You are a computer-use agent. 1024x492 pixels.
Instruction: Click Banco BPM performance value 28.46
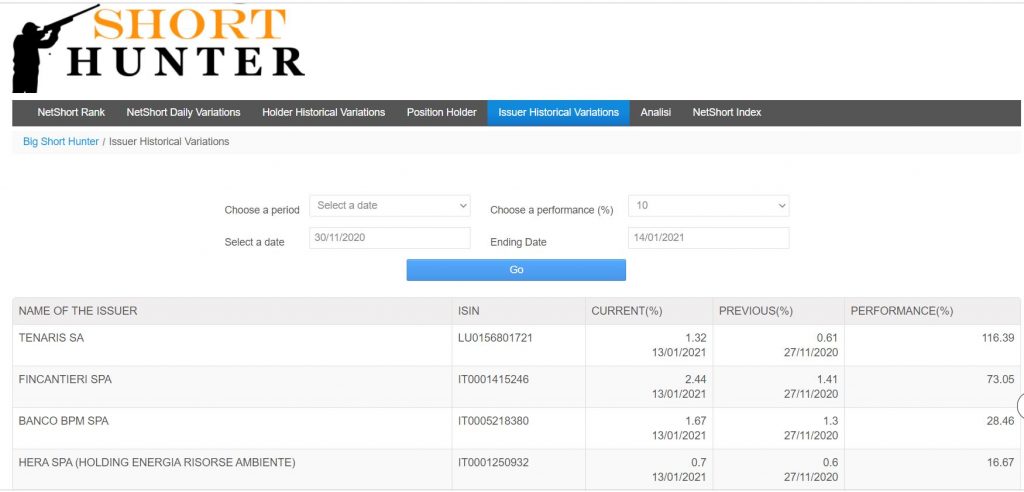(1000, 421)
